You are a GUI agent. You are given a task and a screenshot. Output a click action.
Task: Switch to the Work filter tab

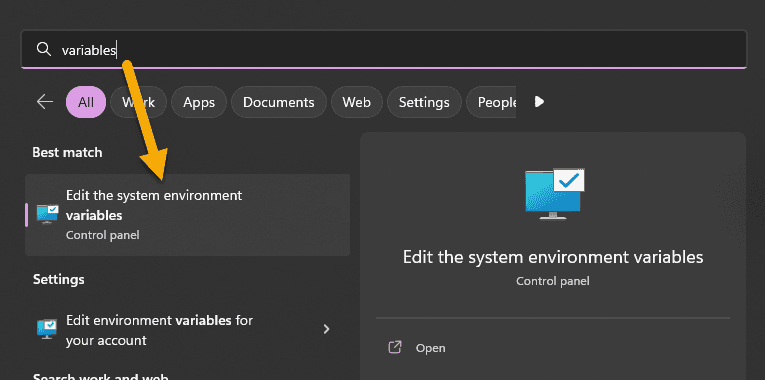coord(139,102)
